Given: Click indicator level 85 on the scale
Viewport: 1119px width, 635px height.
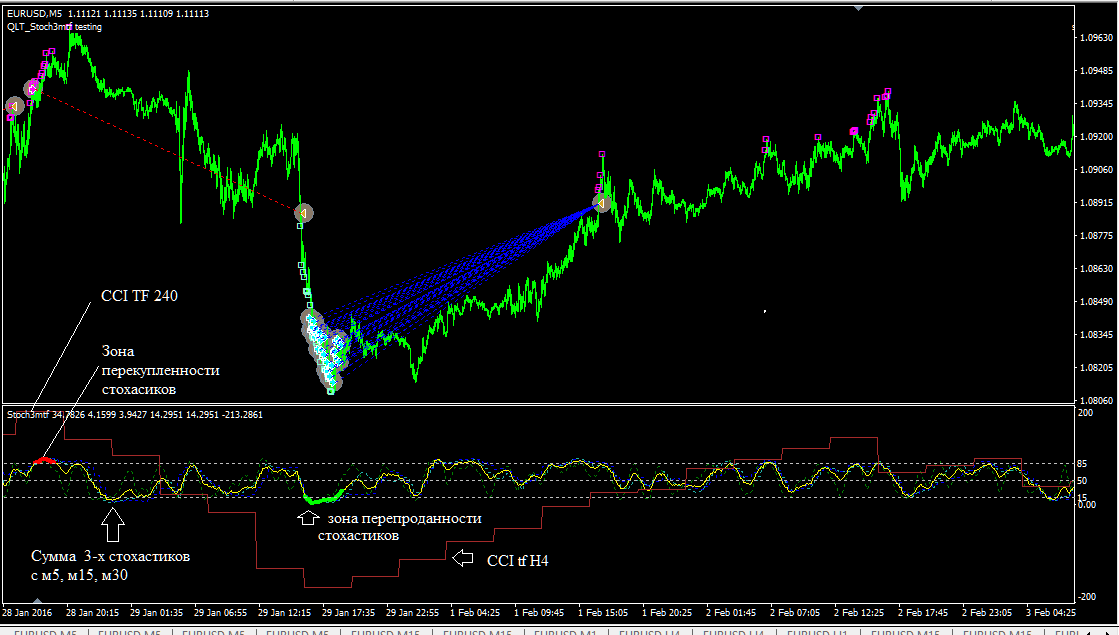Looking at the screenshot, I should [1082, 464].
